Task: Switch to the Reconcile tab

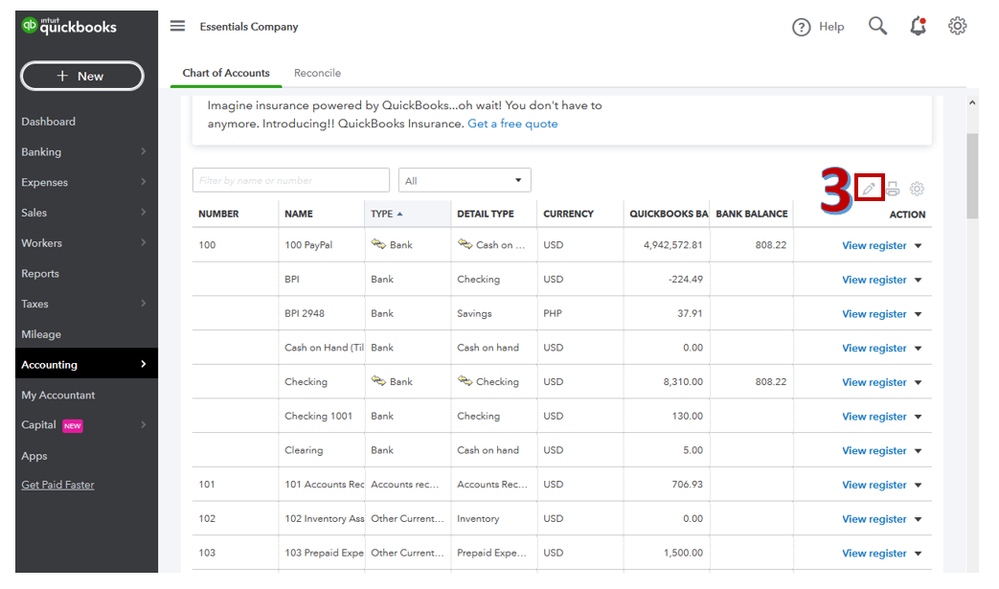Action: (317, 73)
